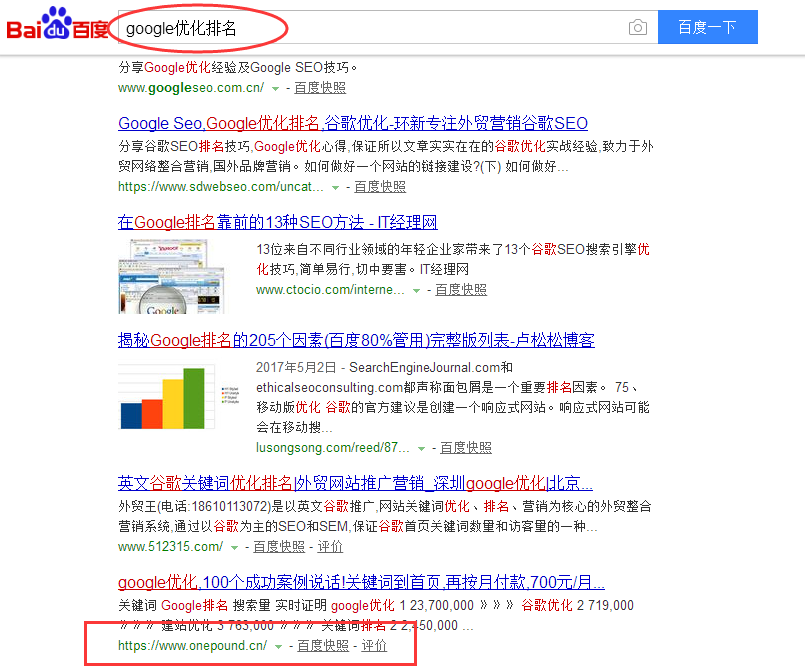Screen dimensions: 805x671
Task: Expand dropdown arrow beside sdwebseo.com URL
Action: 335,187
